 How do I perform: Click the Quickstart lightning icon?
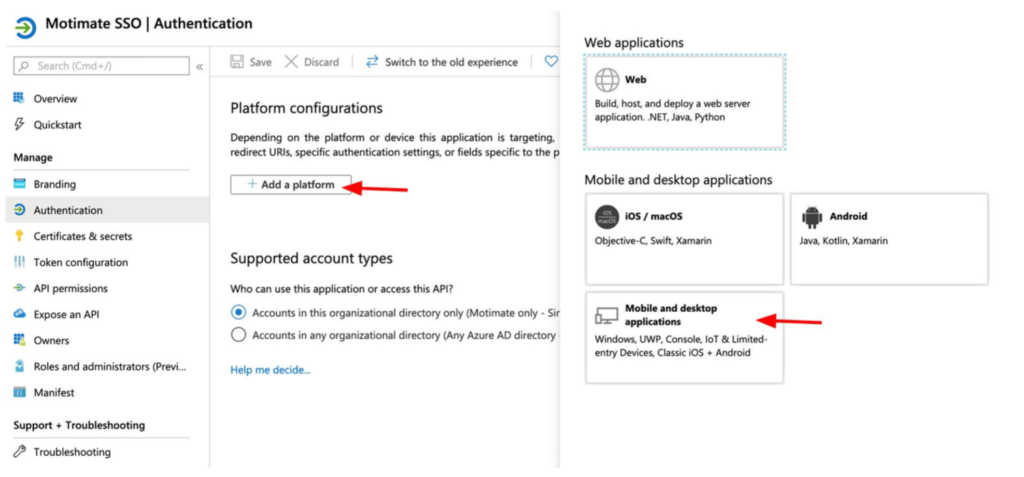[x=19, y=125]
